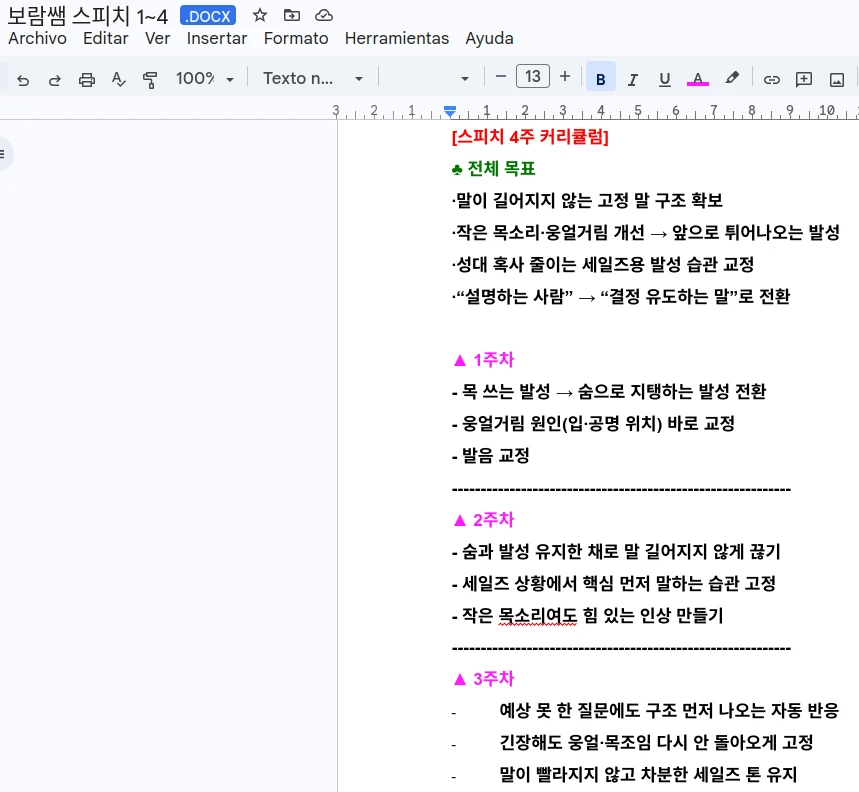Open the Editar menu

click(105, 38)
